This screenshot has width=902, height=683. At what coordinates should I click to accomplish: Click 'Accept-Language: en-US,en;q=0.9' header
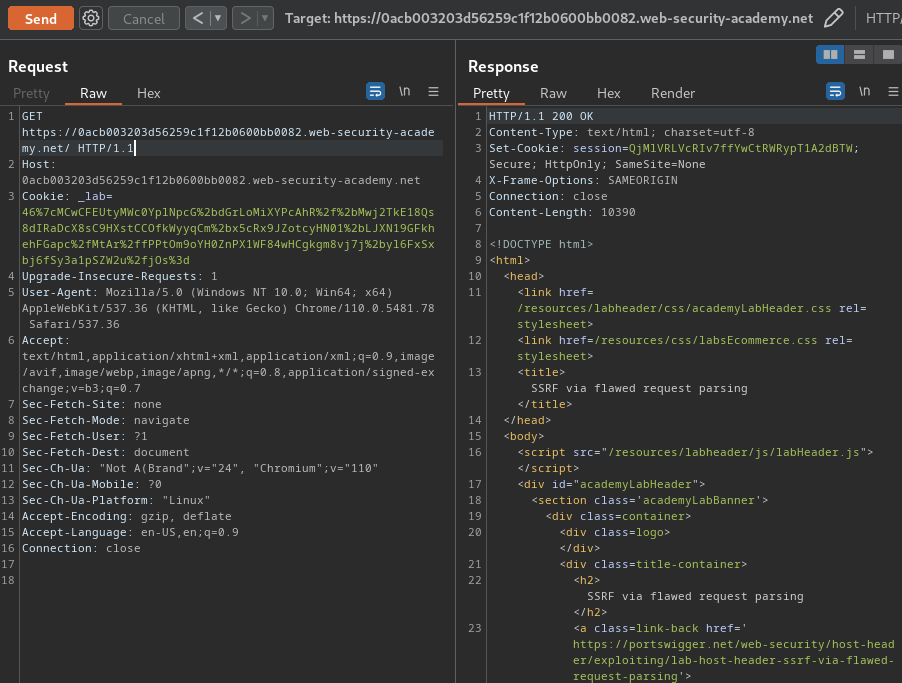coord(130,532)
